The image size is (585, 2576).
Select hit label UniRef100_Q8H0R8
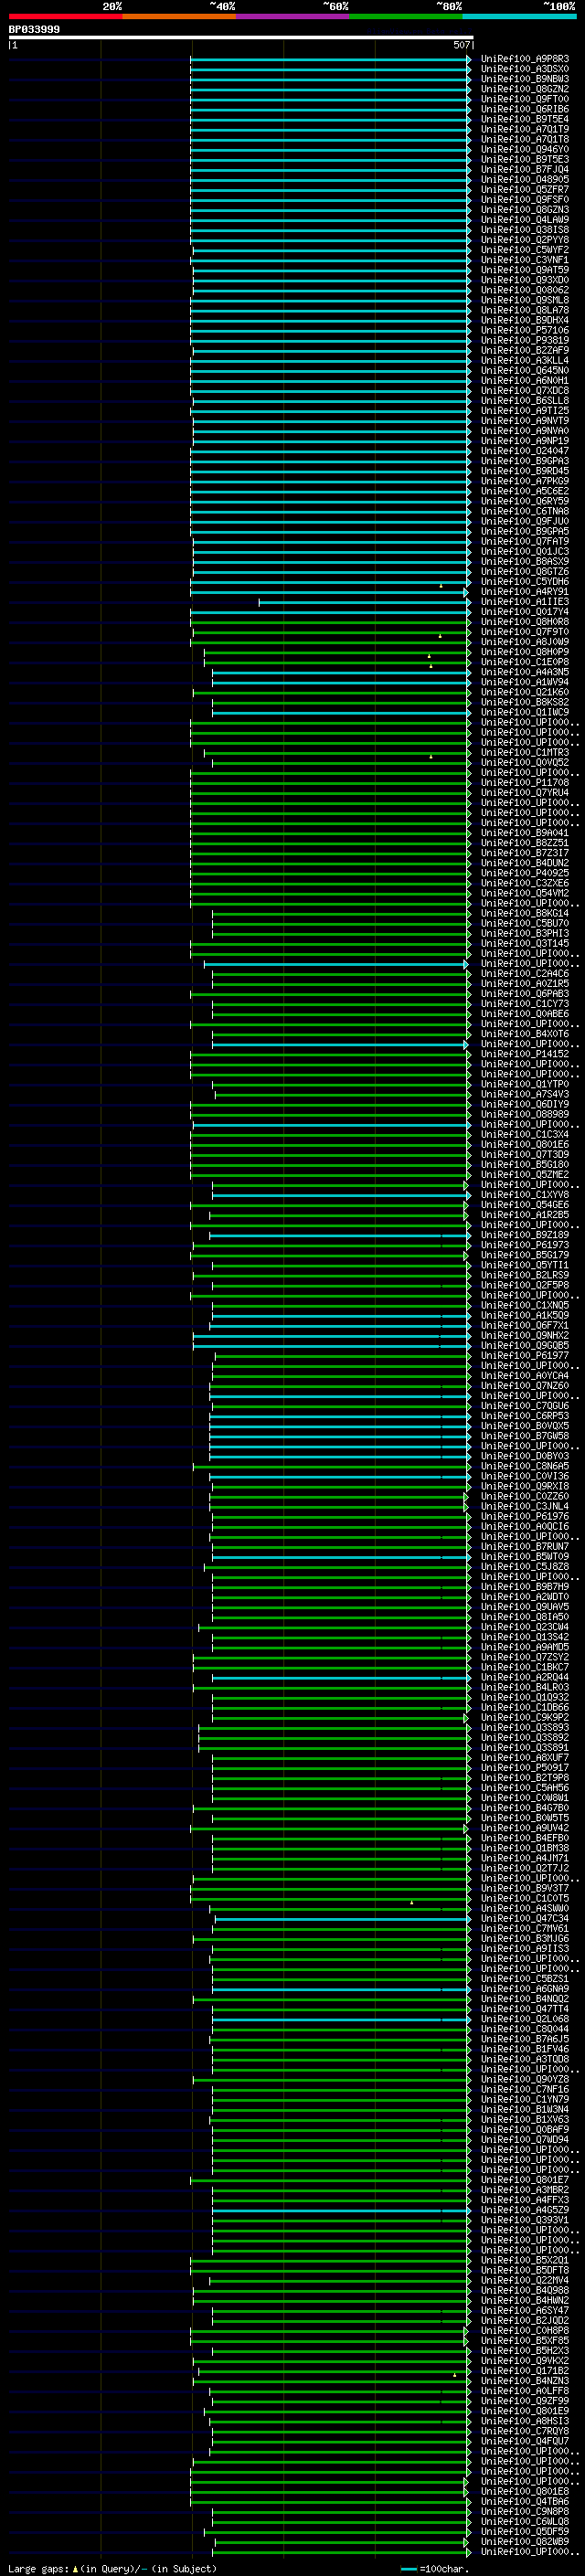(525, 622)
